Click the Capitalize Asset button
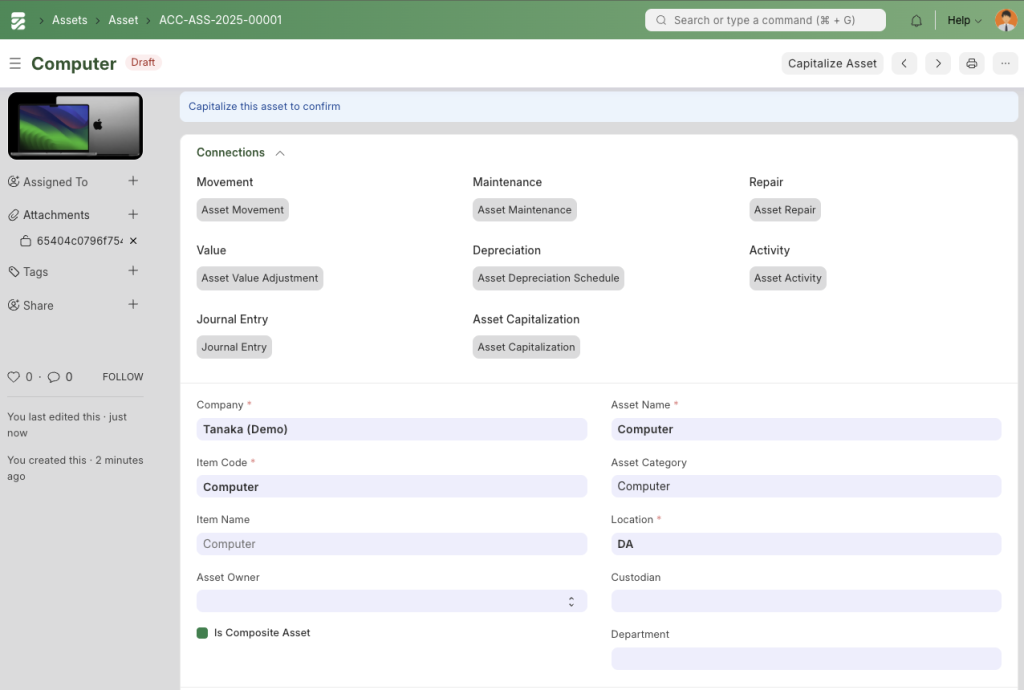 [832, 63]
